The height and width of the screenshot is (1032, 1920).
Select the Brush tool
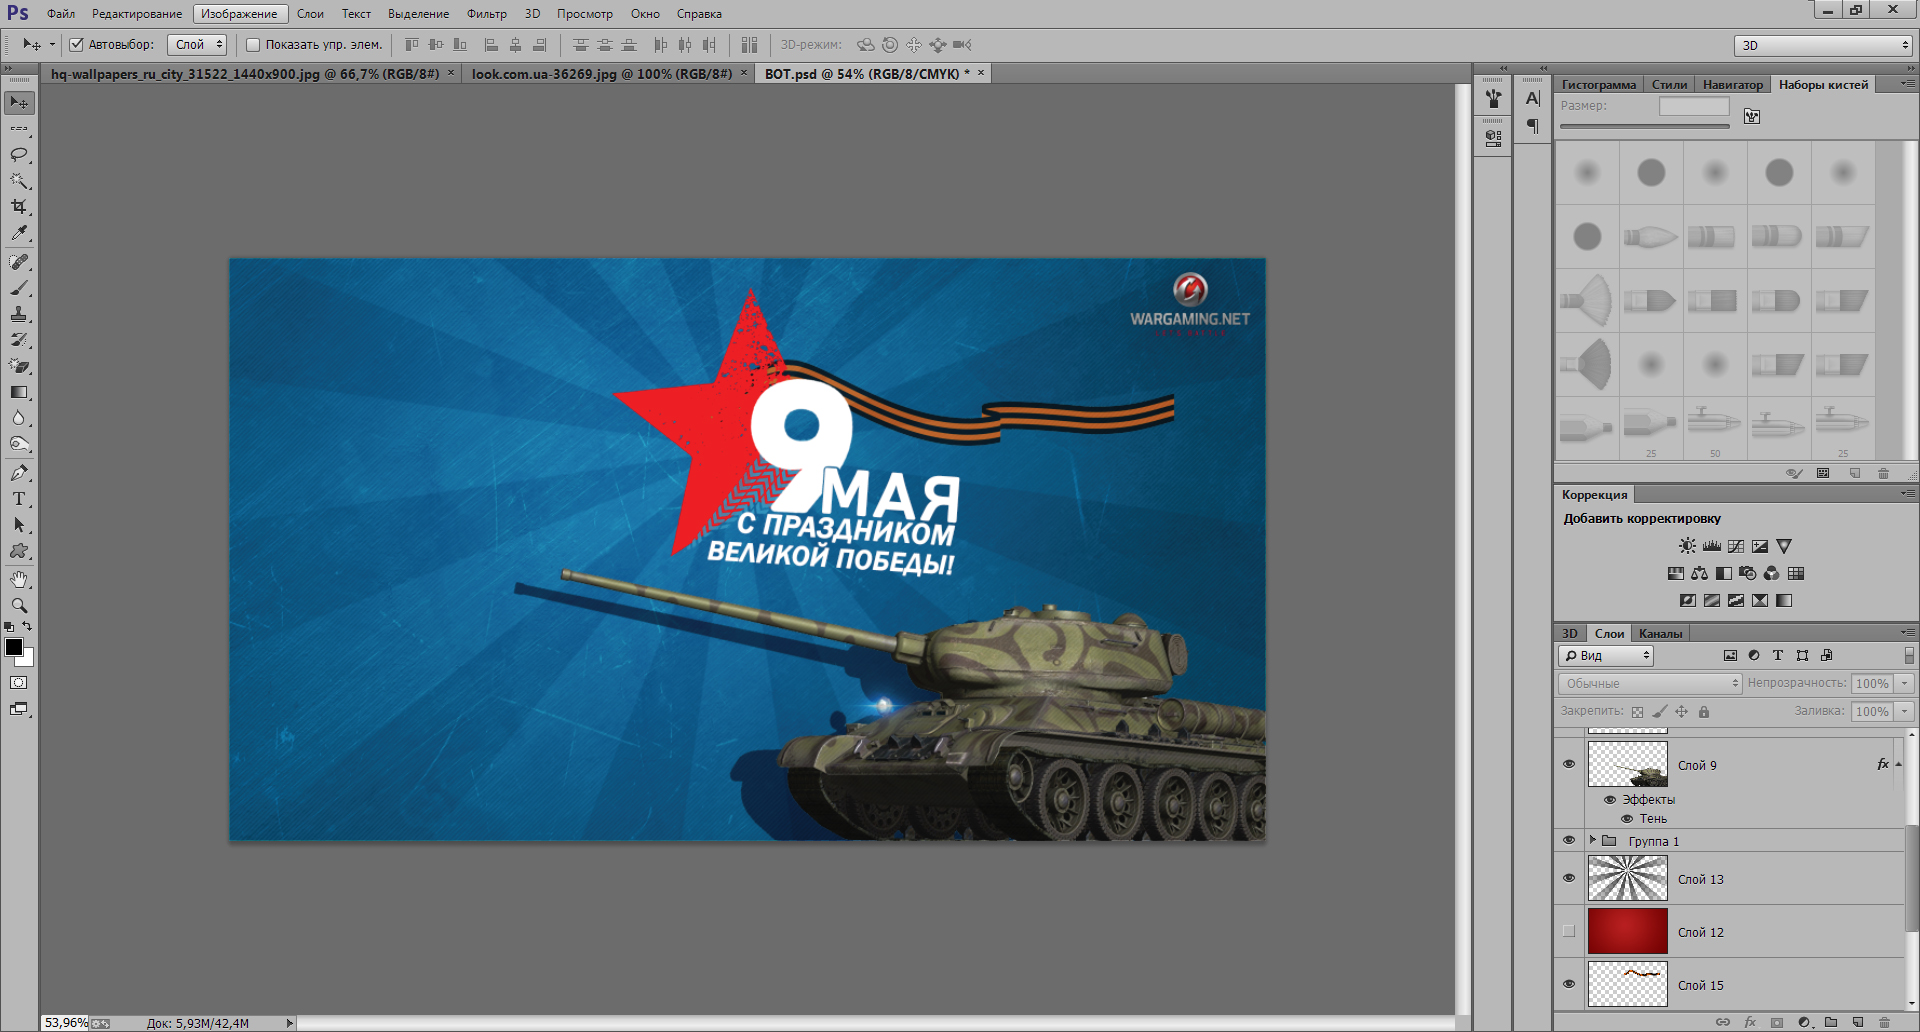[x=19, y=288]
